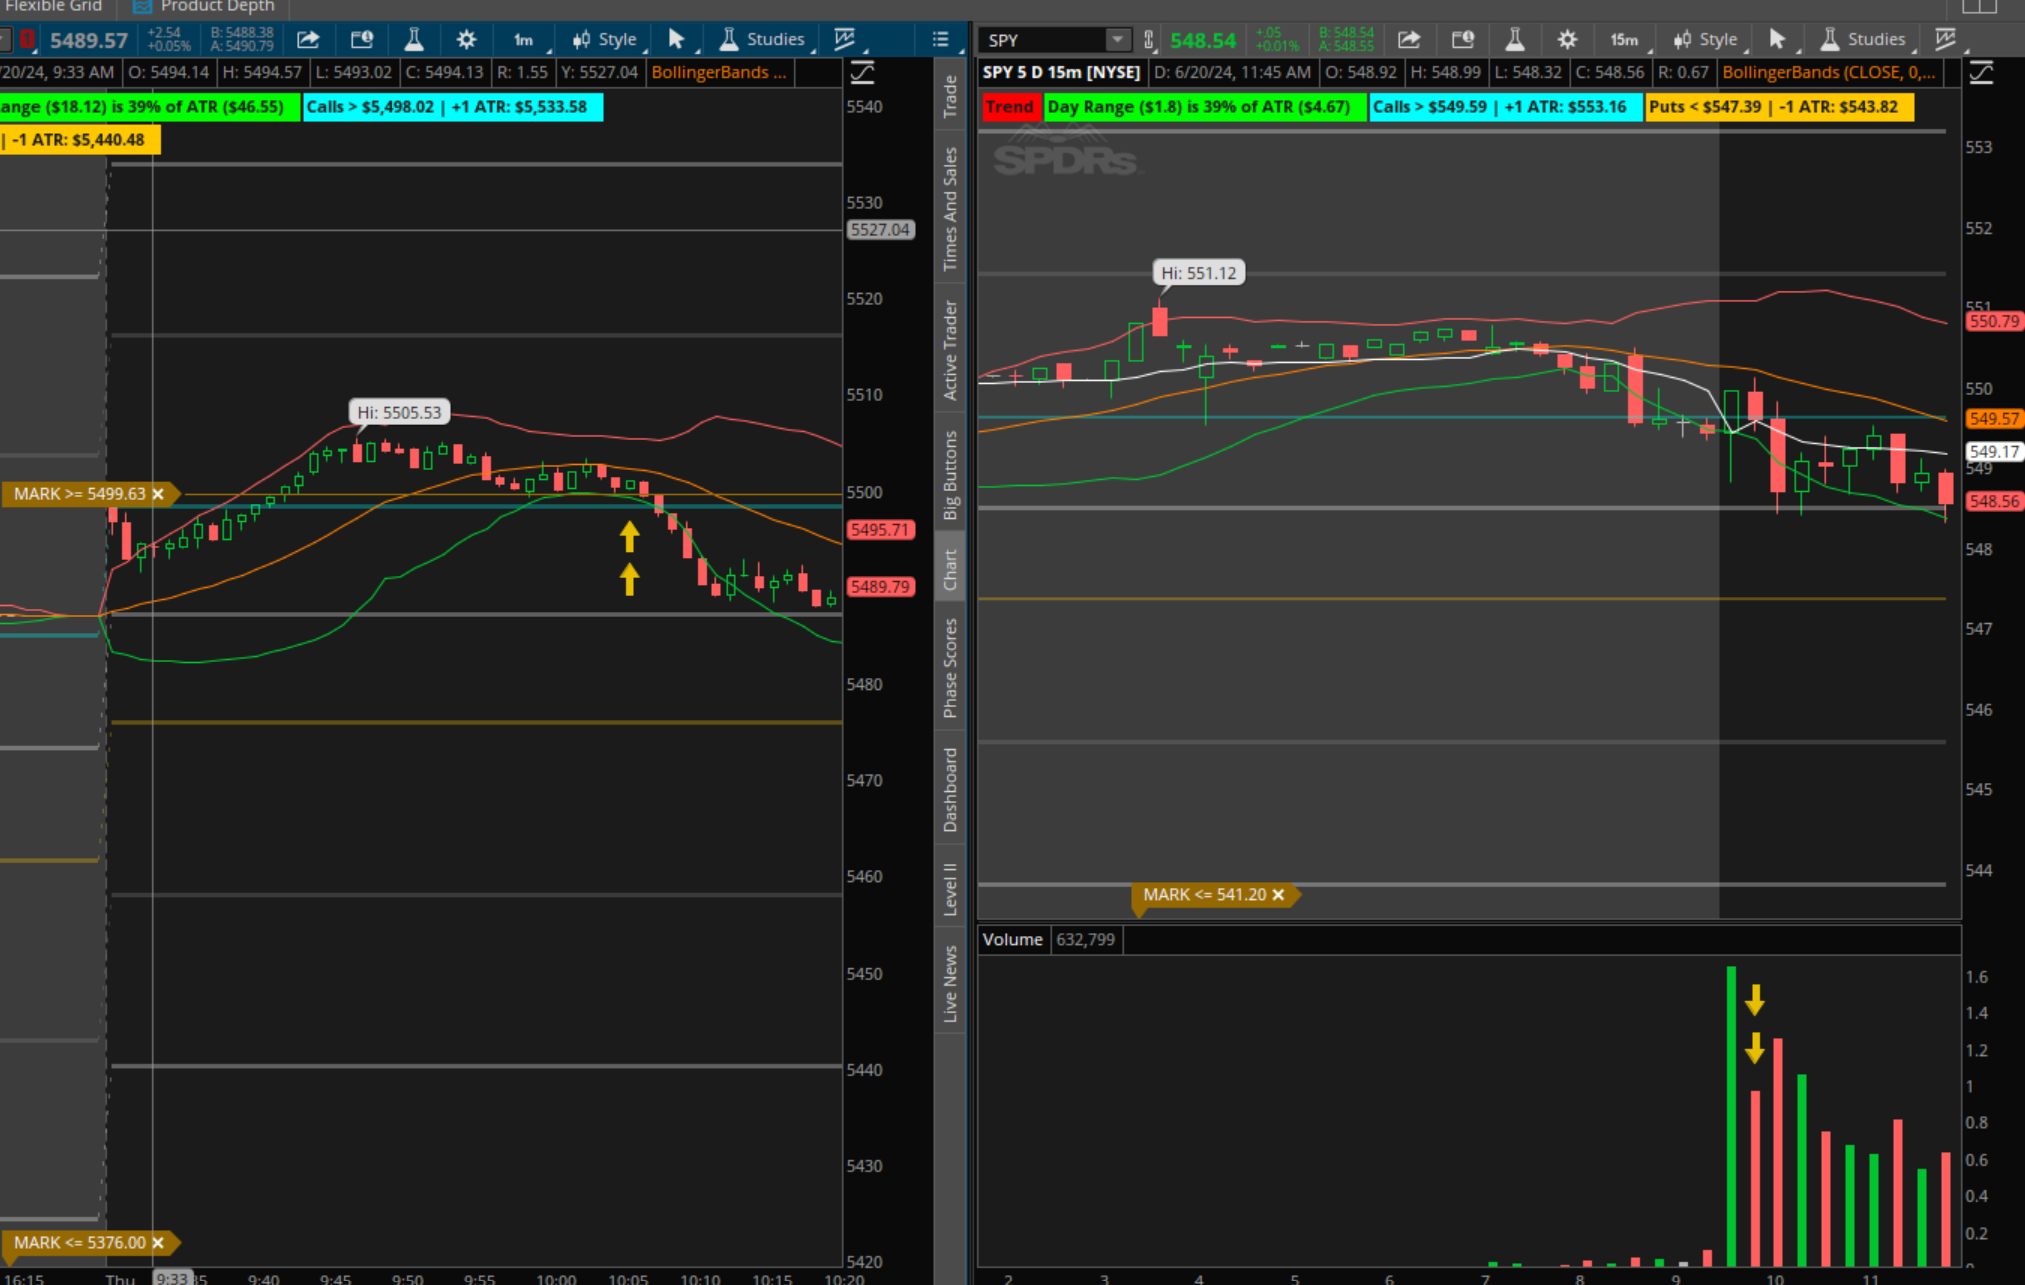
Task: Click alert calendar icon on SPY chart
Action: coord(1462,40)
